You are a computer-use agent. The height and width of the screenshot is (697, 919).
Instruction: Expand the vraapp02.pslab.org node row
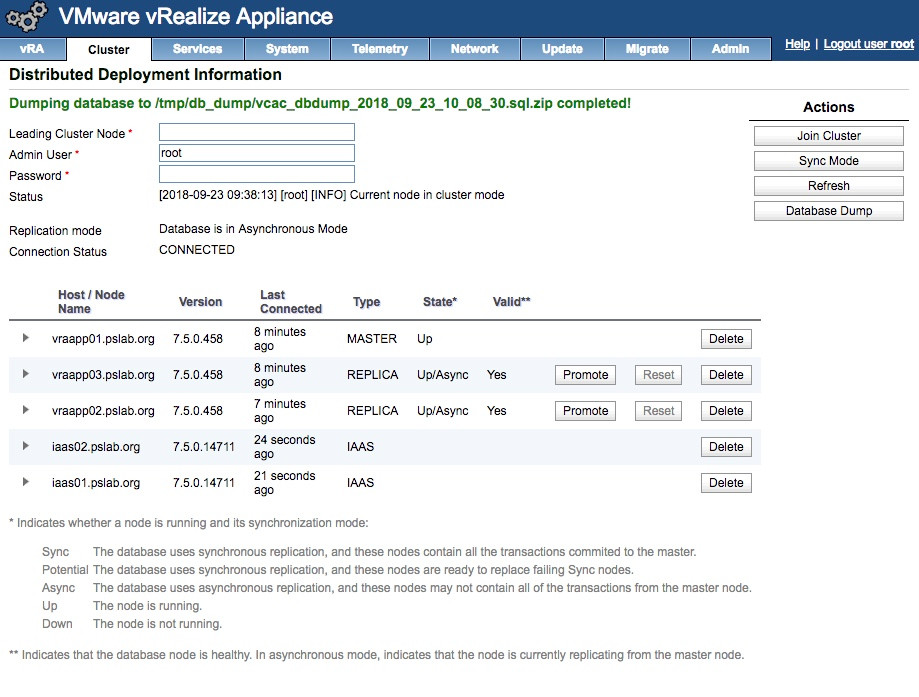point(26,410)
